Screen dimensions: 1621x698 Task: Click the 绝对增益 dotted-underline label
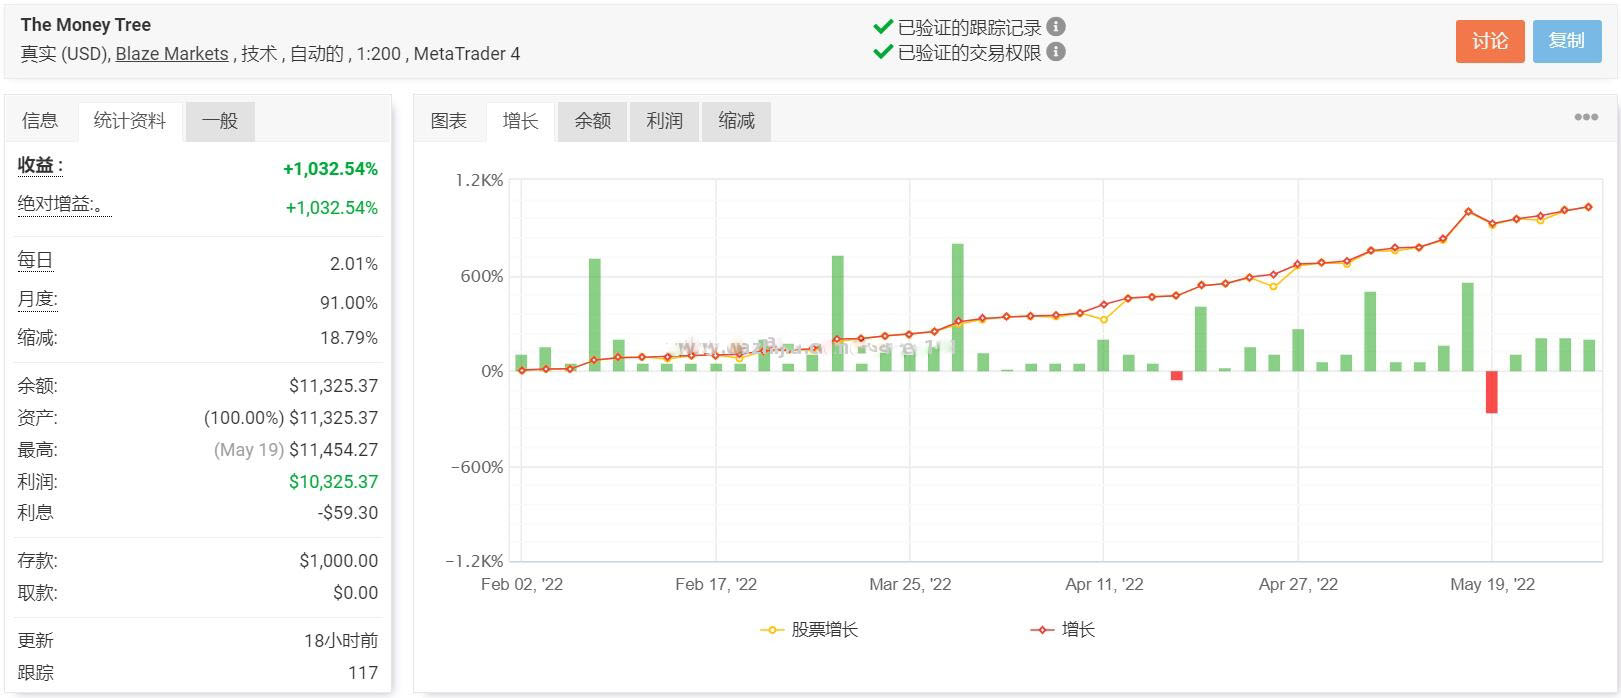(61, 204)
